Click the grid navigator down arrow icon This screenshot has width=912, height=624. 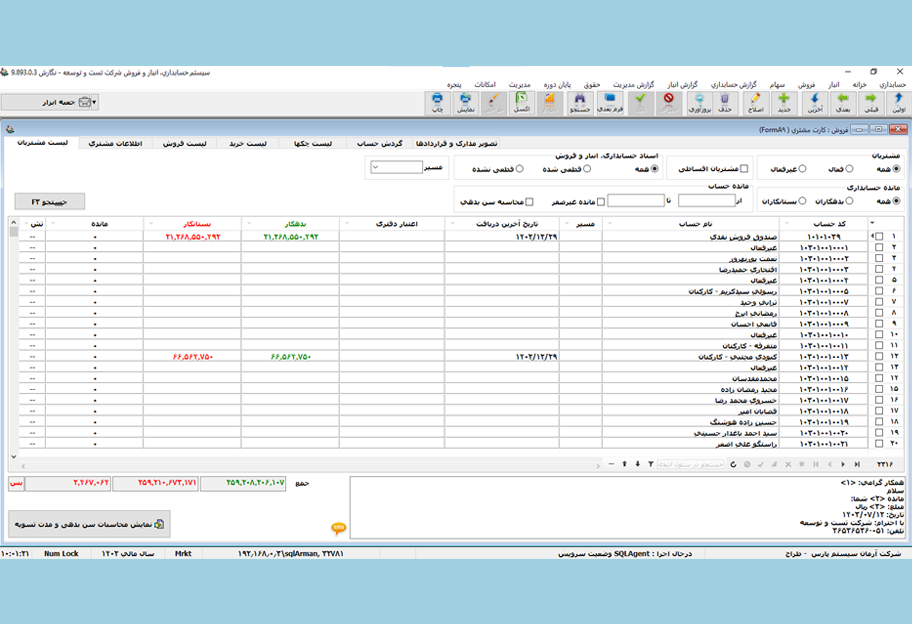pos(637,464)
